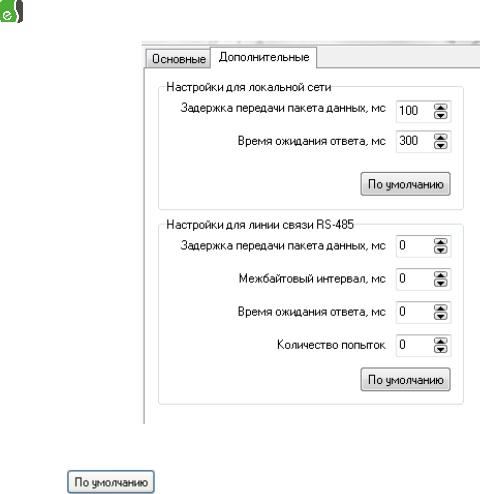Click the green e logo icon
Screen dimensions: 480x494
11,11
